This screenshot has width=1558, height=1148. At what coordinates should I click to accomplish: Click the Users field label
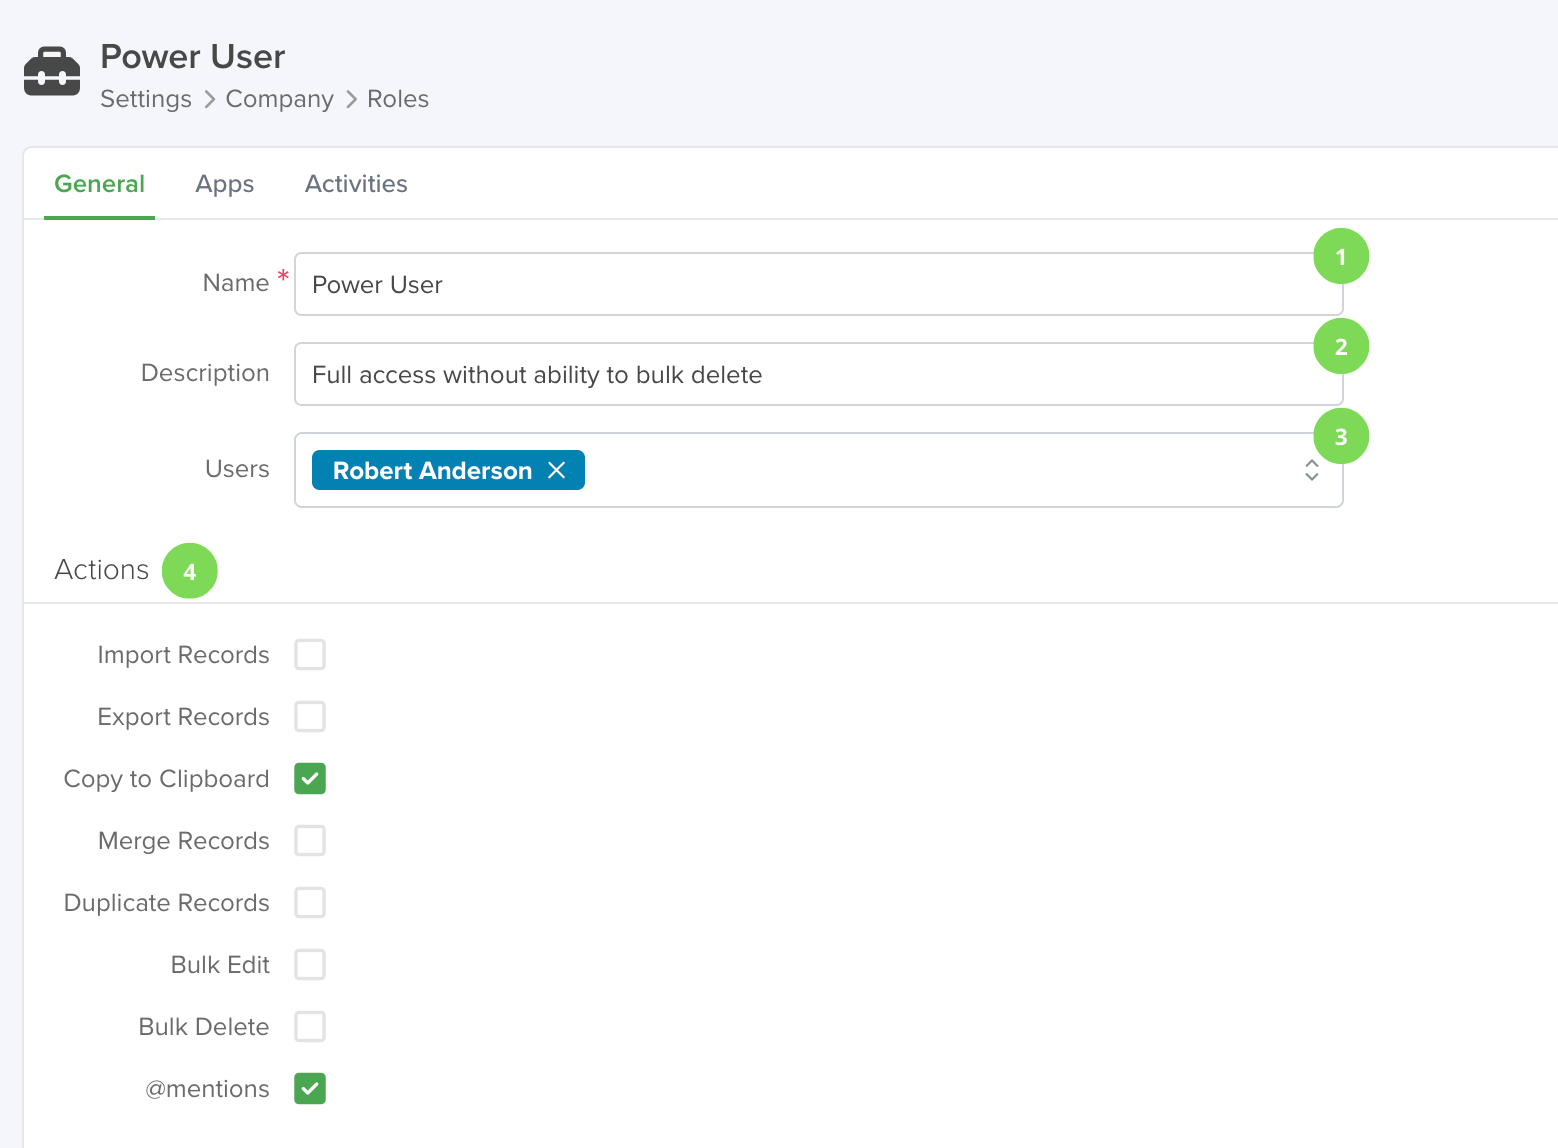(237, 469)
